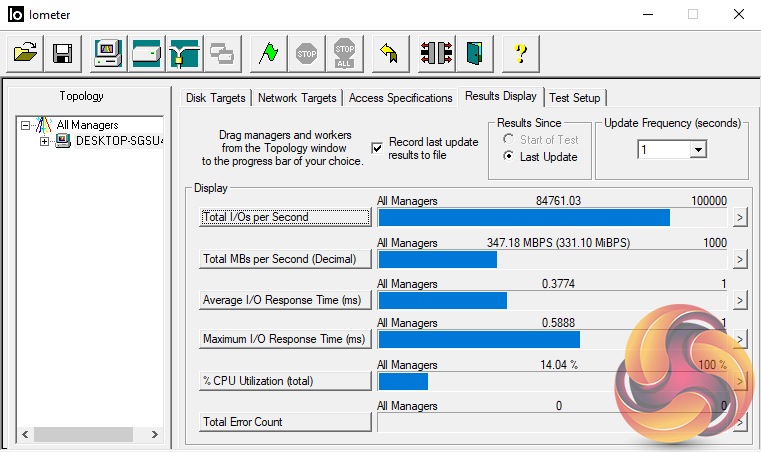Click the Total Error Count empty bar
Screen dimensions: 761x452
click(x=552, y=422)
